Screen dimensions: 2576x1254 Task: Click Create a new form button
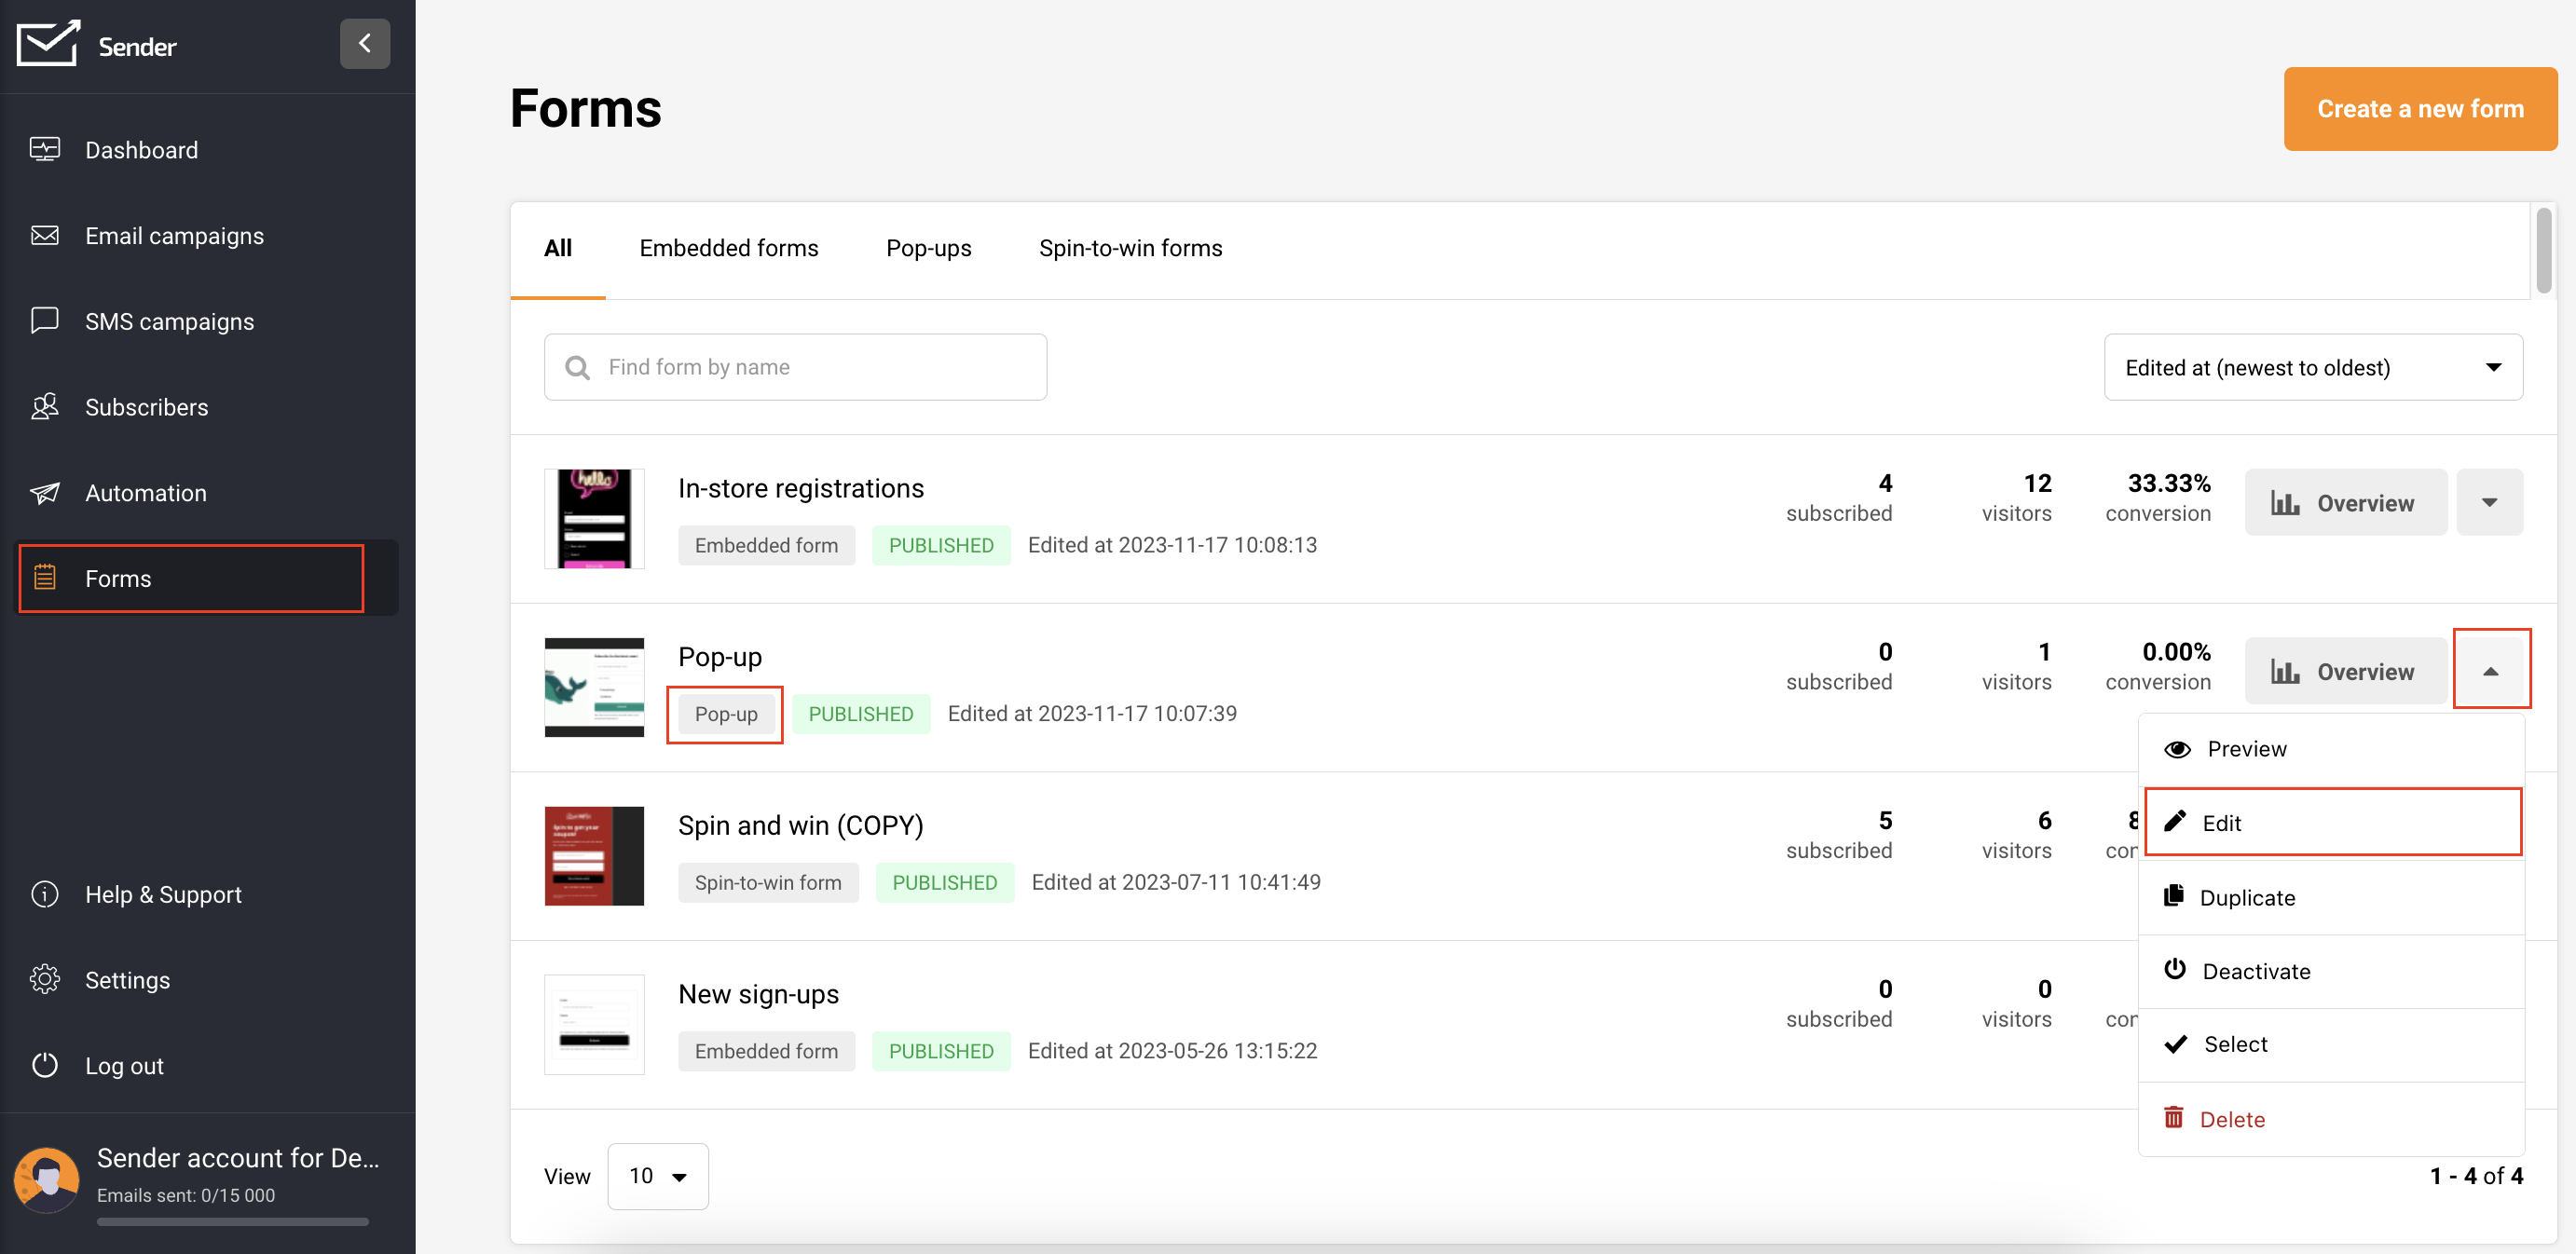2419,109
